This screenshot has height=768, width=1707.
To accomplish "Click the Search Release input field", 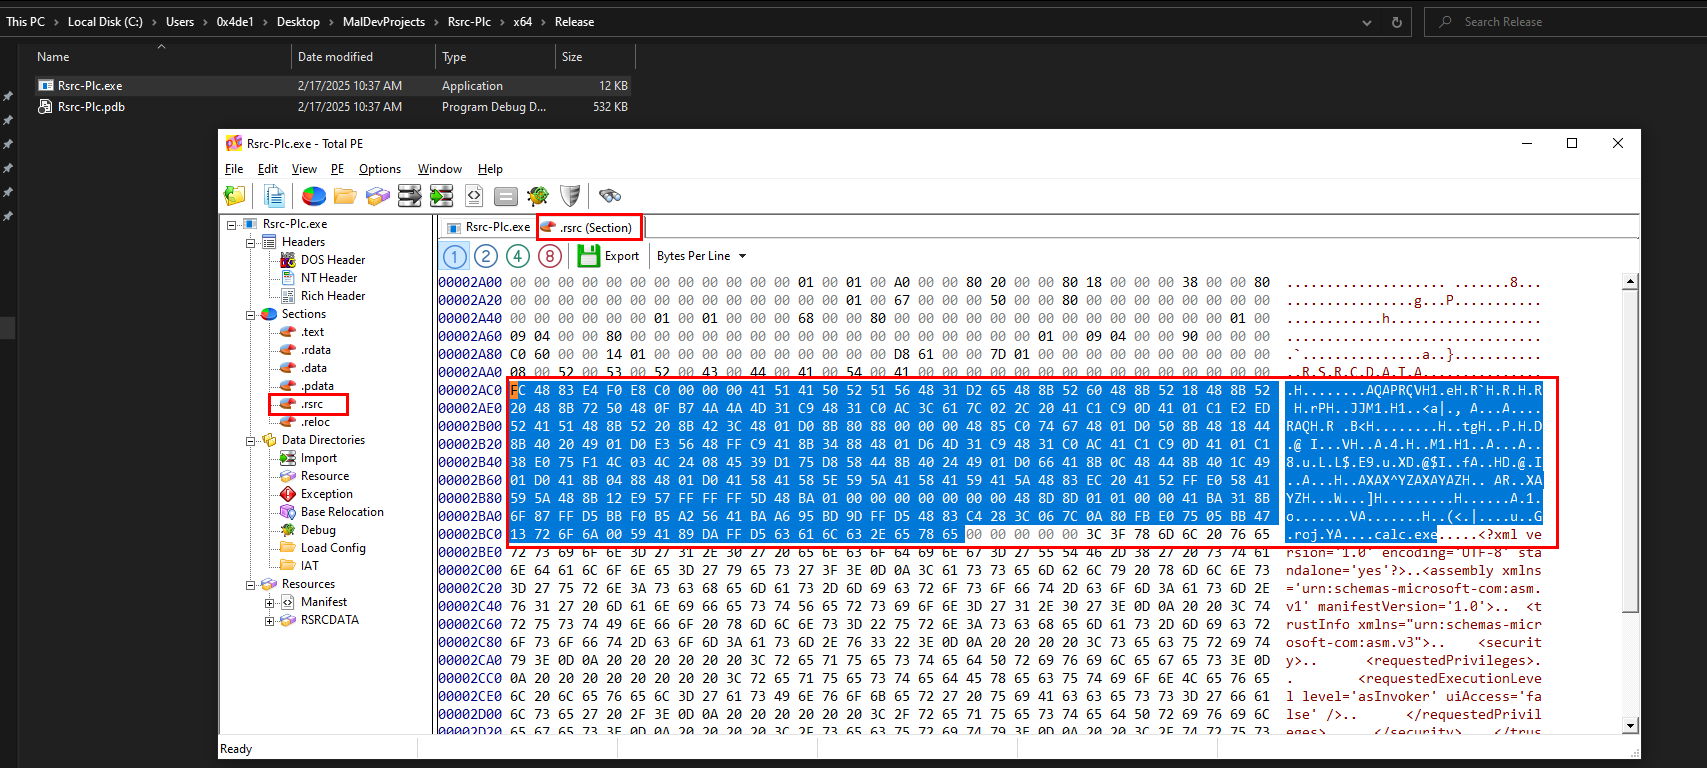I will [x=1563, y=22].
